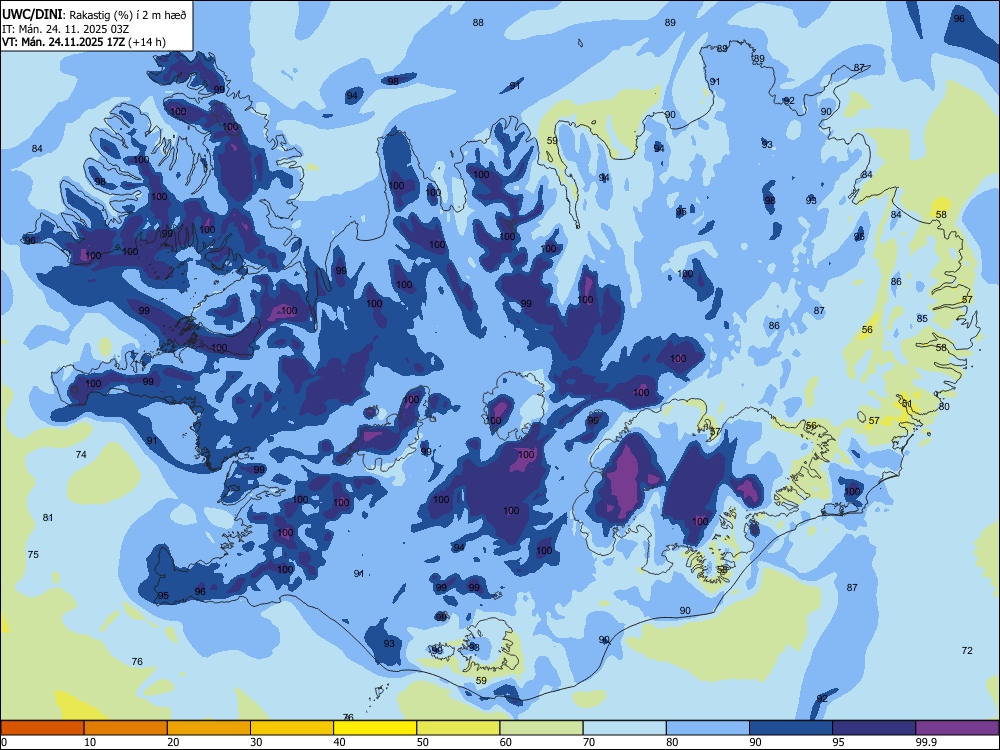Click the '88' humidity value on map
Screen dimensions: 1000x750
tap(478, 23)
